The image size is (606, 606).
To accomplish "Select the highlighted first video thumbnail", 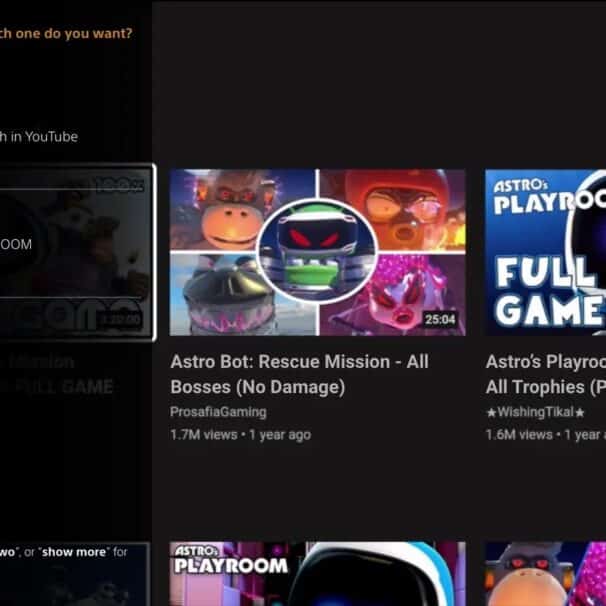I will [x=76, y=252].
